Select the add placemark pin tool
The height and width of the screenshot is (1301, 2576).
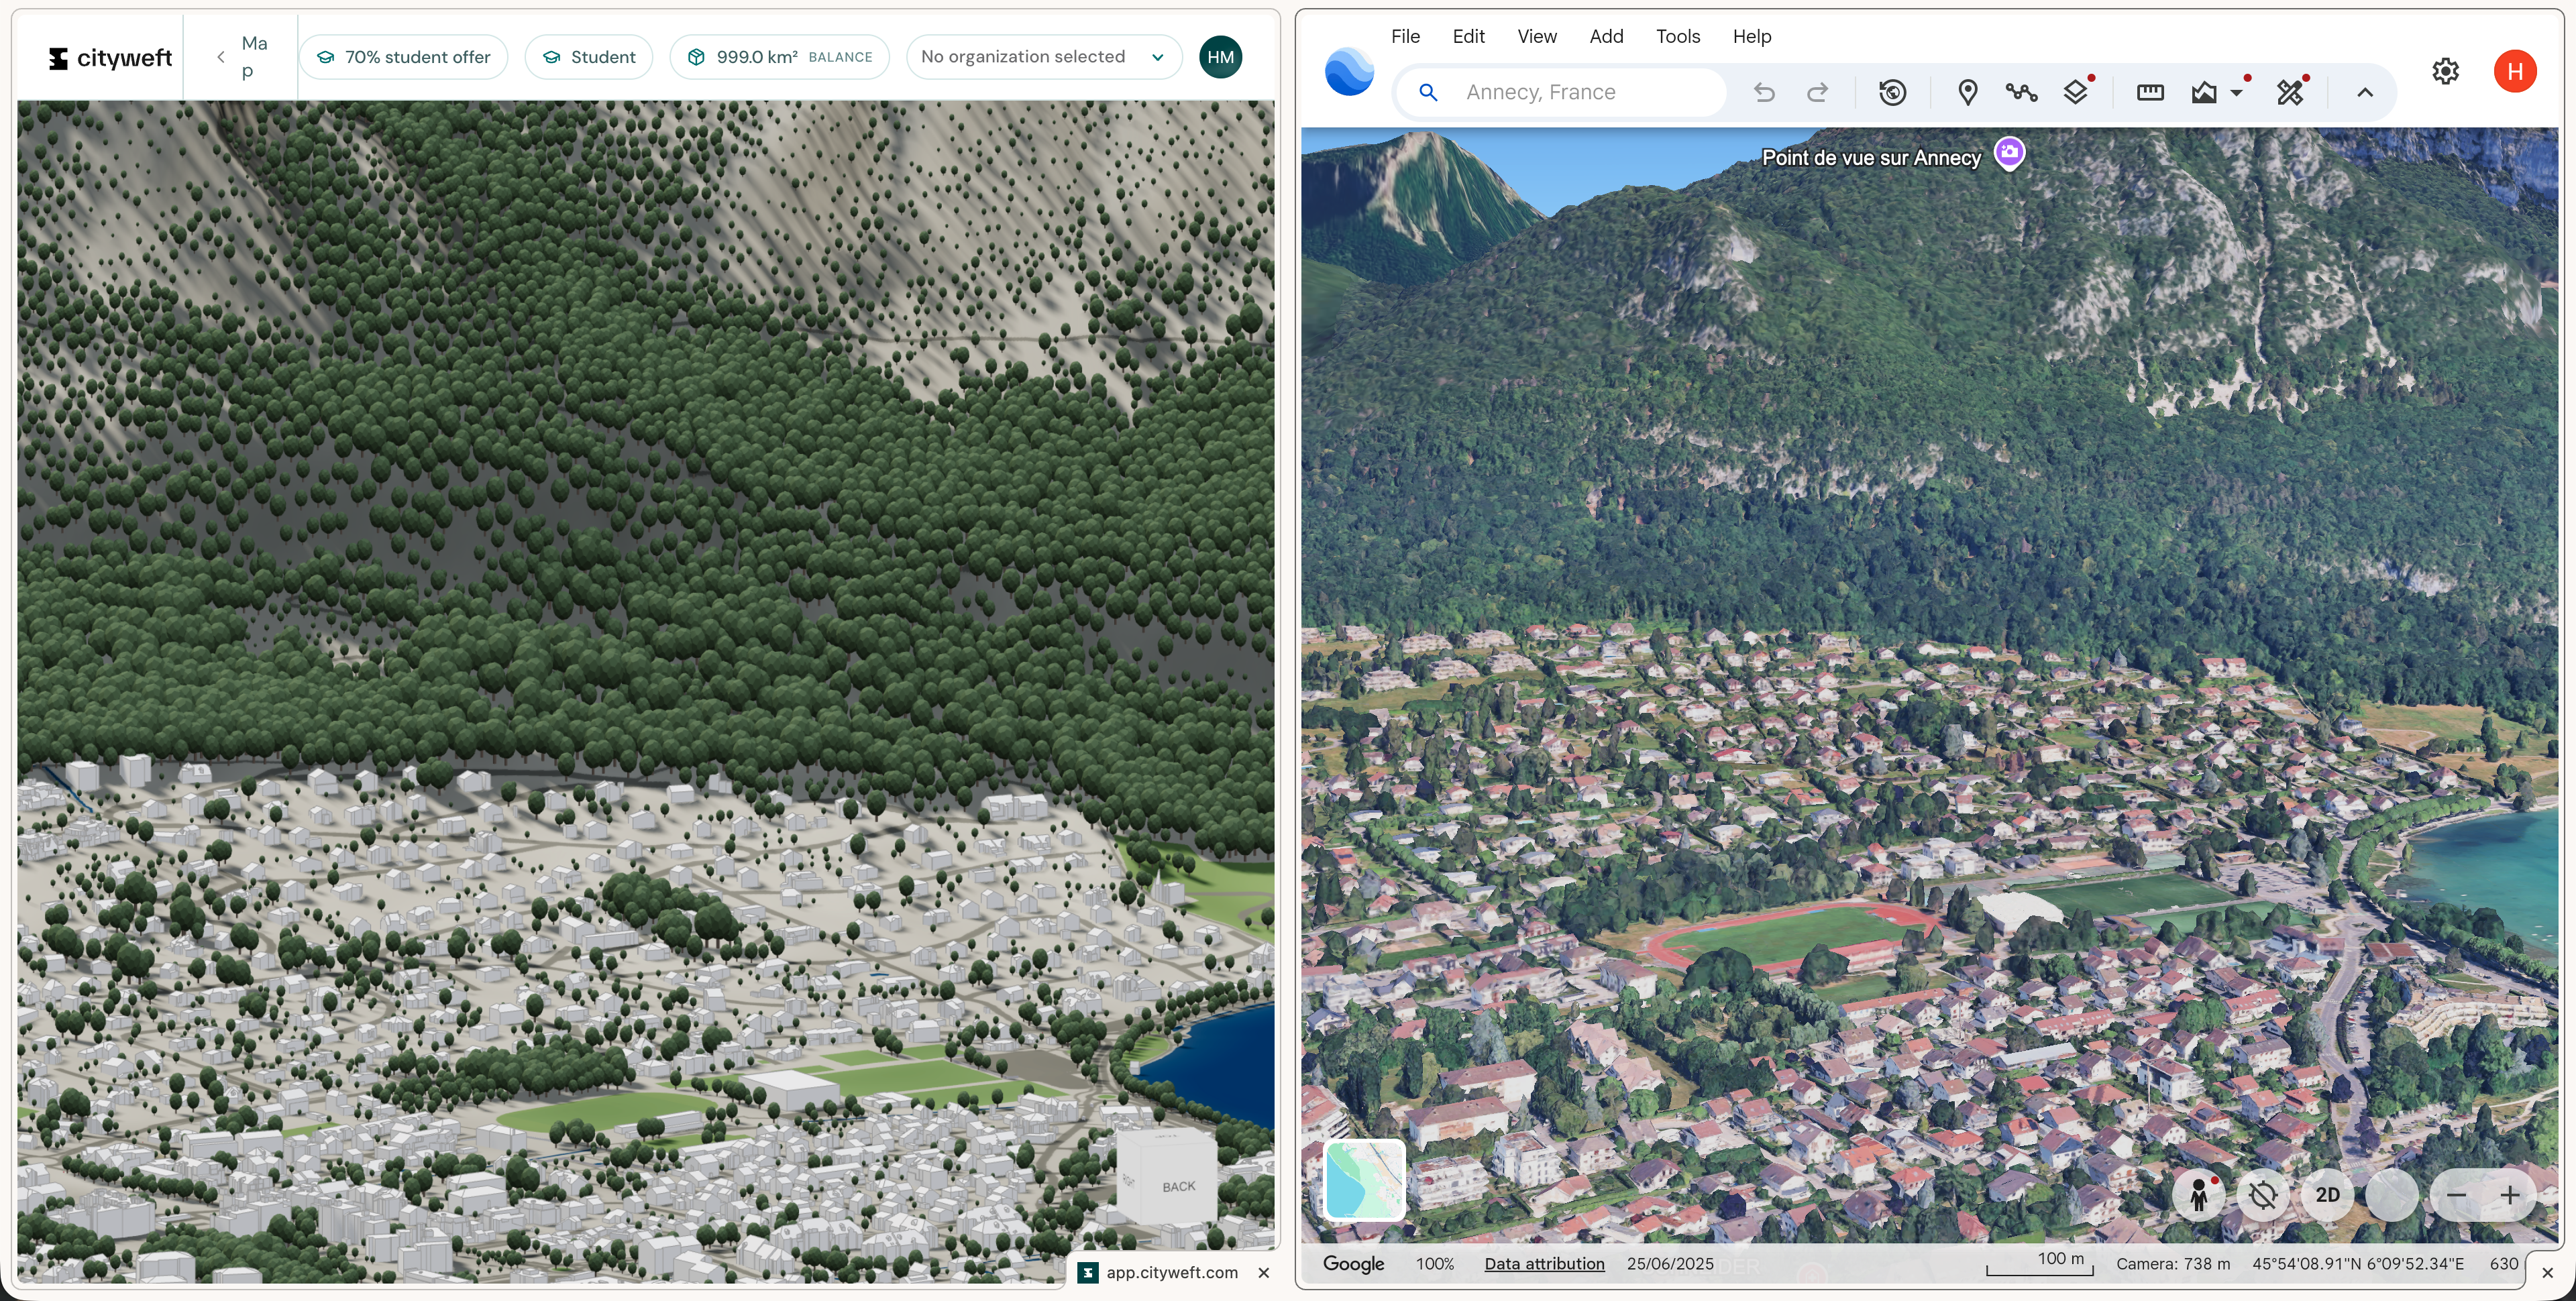pyautogui.click(x=1968, y=92)
